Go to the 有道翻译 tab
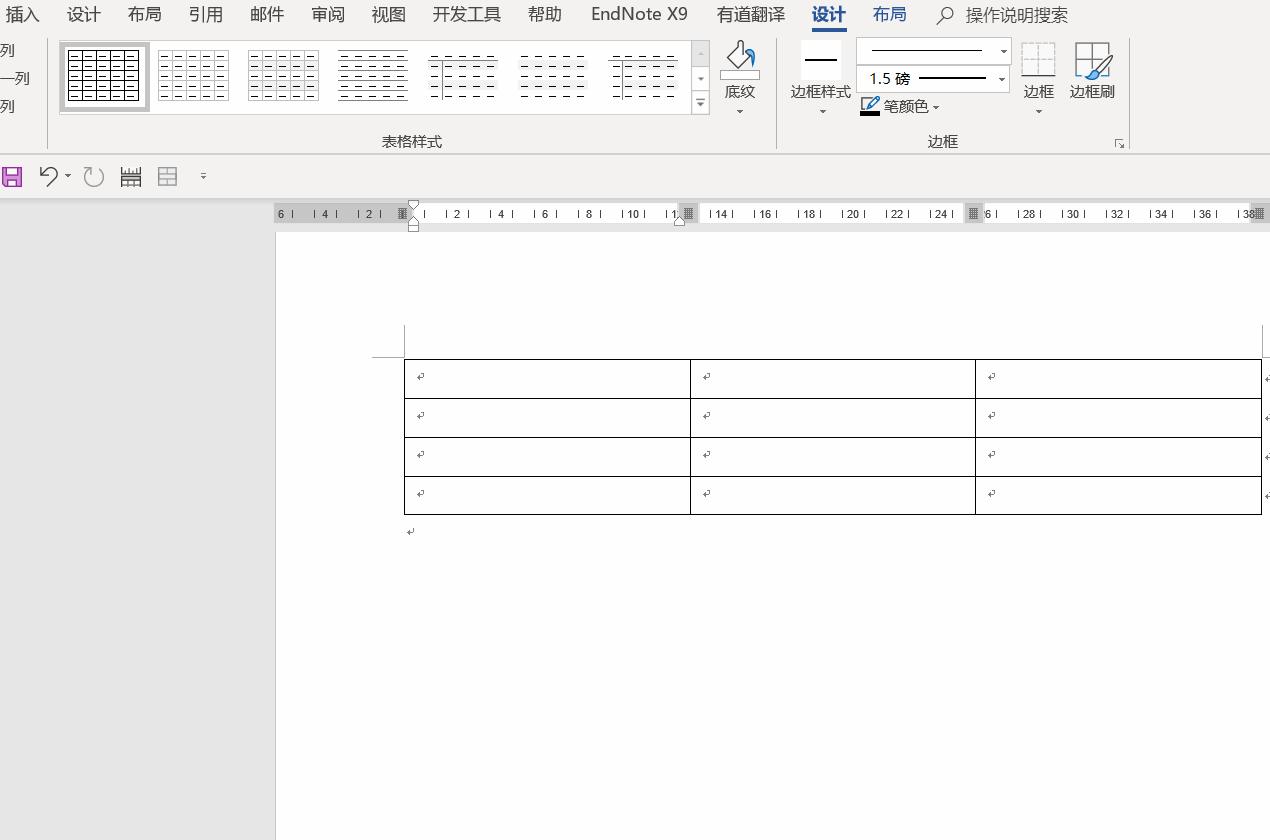 750,15
